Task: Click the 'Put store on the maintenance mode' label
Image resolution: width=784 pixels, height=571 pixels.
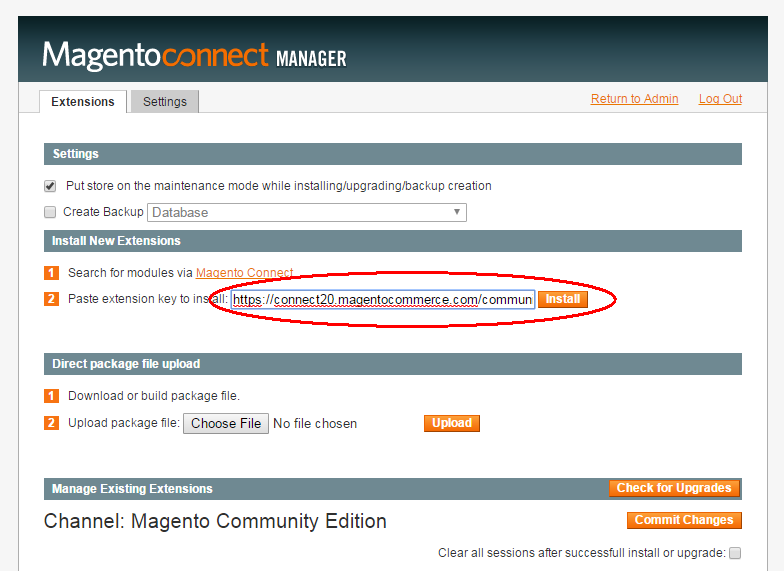Action: [x=278, y=186]
